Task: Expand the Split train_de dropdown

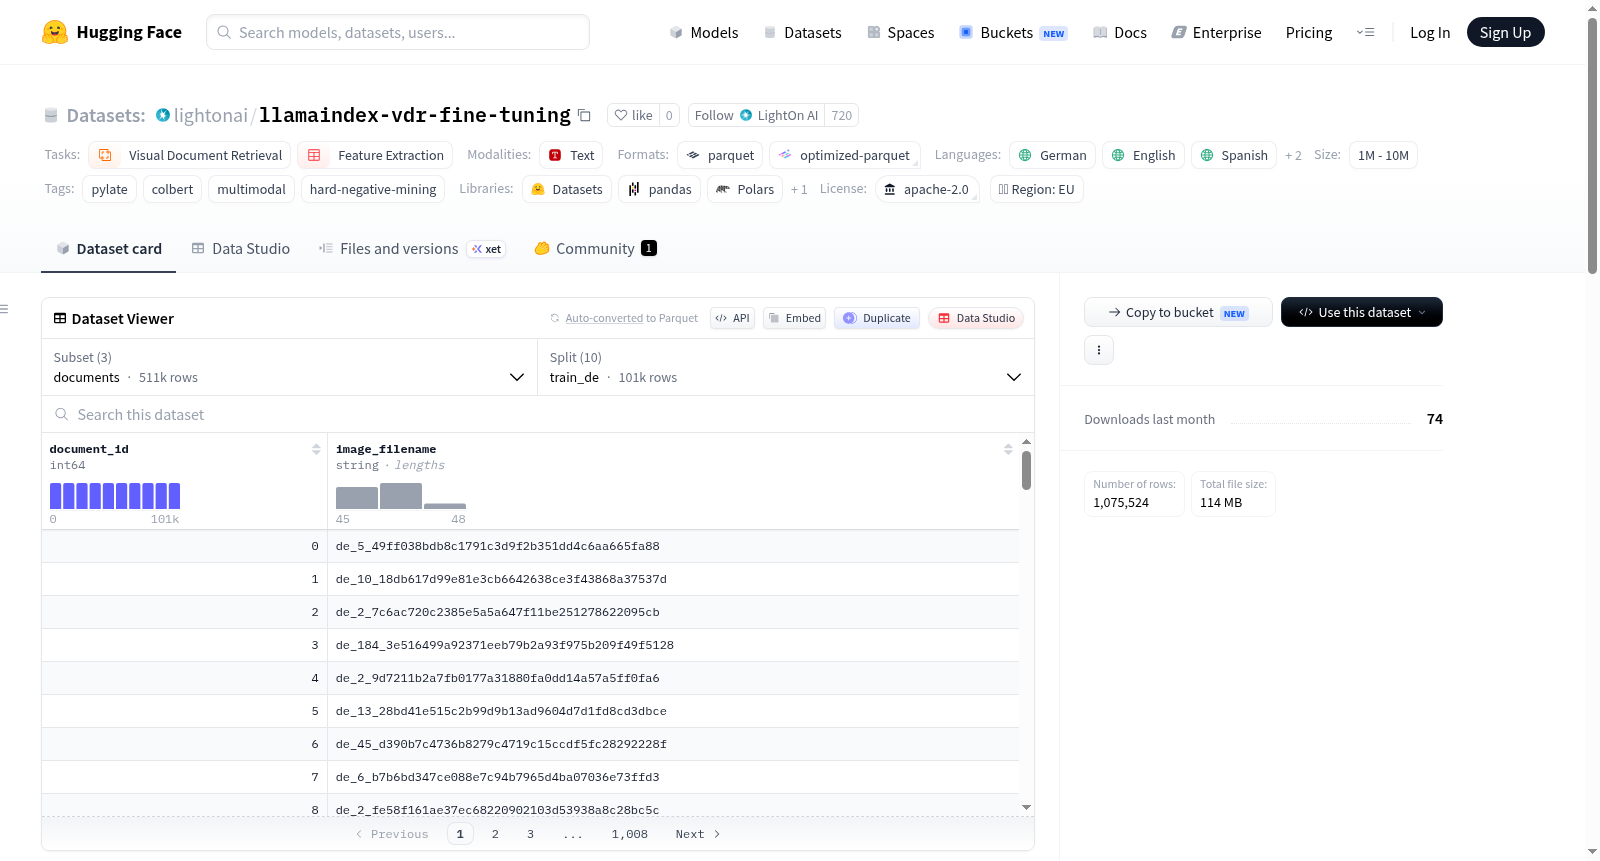Action: point(786,367)
